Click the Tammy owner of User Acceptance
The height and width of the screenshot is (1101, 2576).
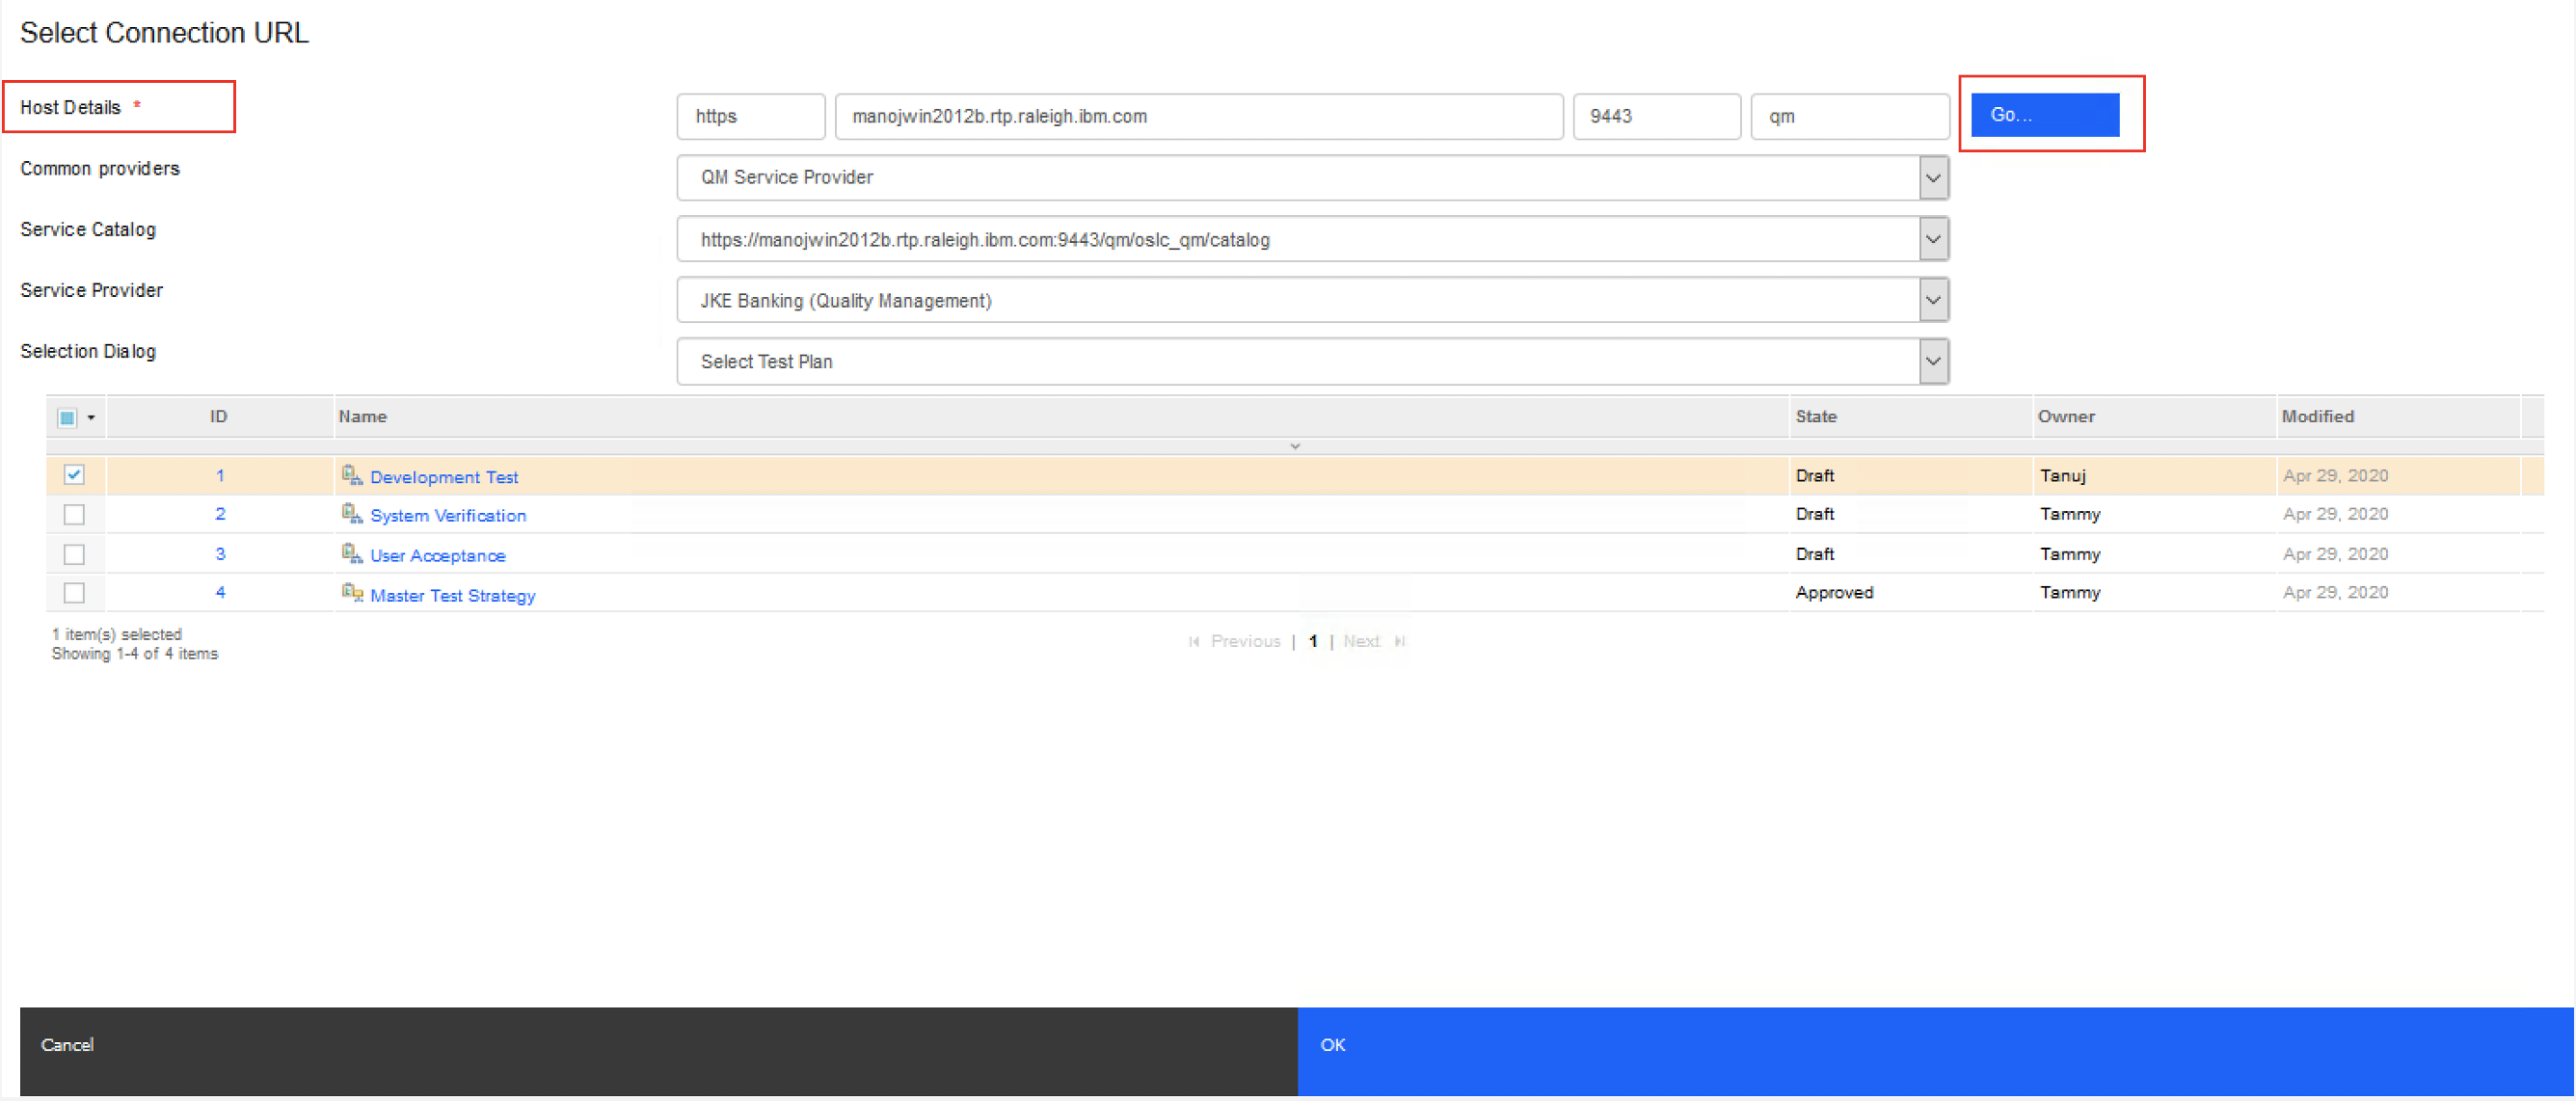[x=2070, y=553]
